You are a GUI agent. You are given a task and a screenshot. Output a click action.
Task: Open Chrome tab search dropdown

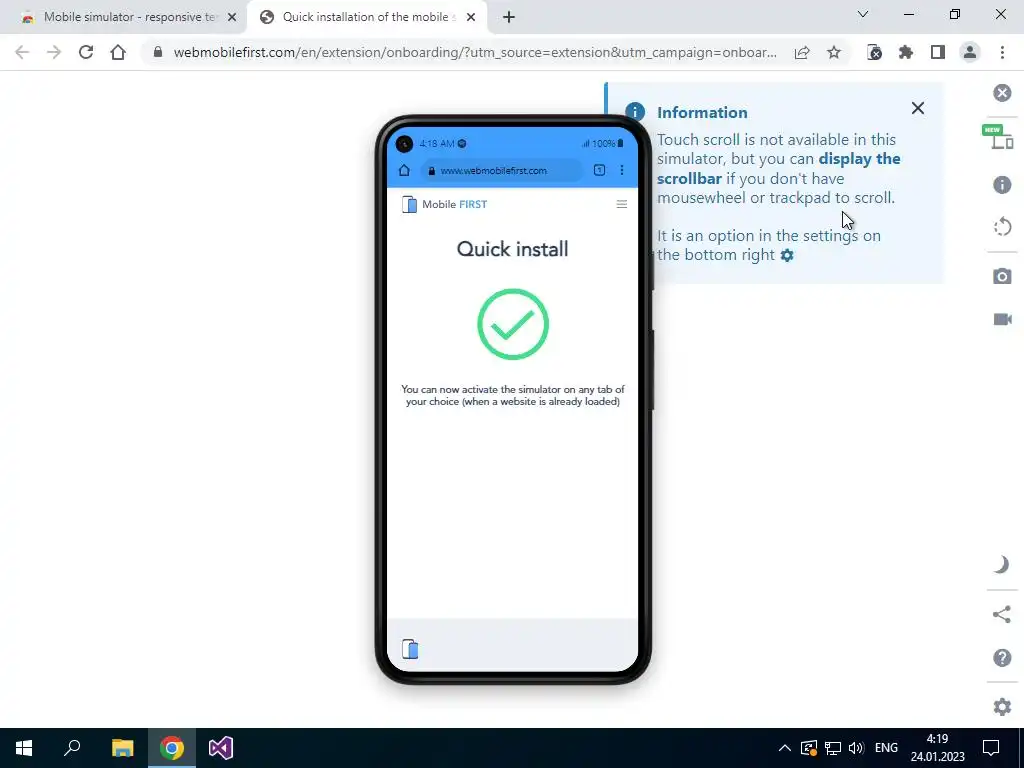[863, 14]
